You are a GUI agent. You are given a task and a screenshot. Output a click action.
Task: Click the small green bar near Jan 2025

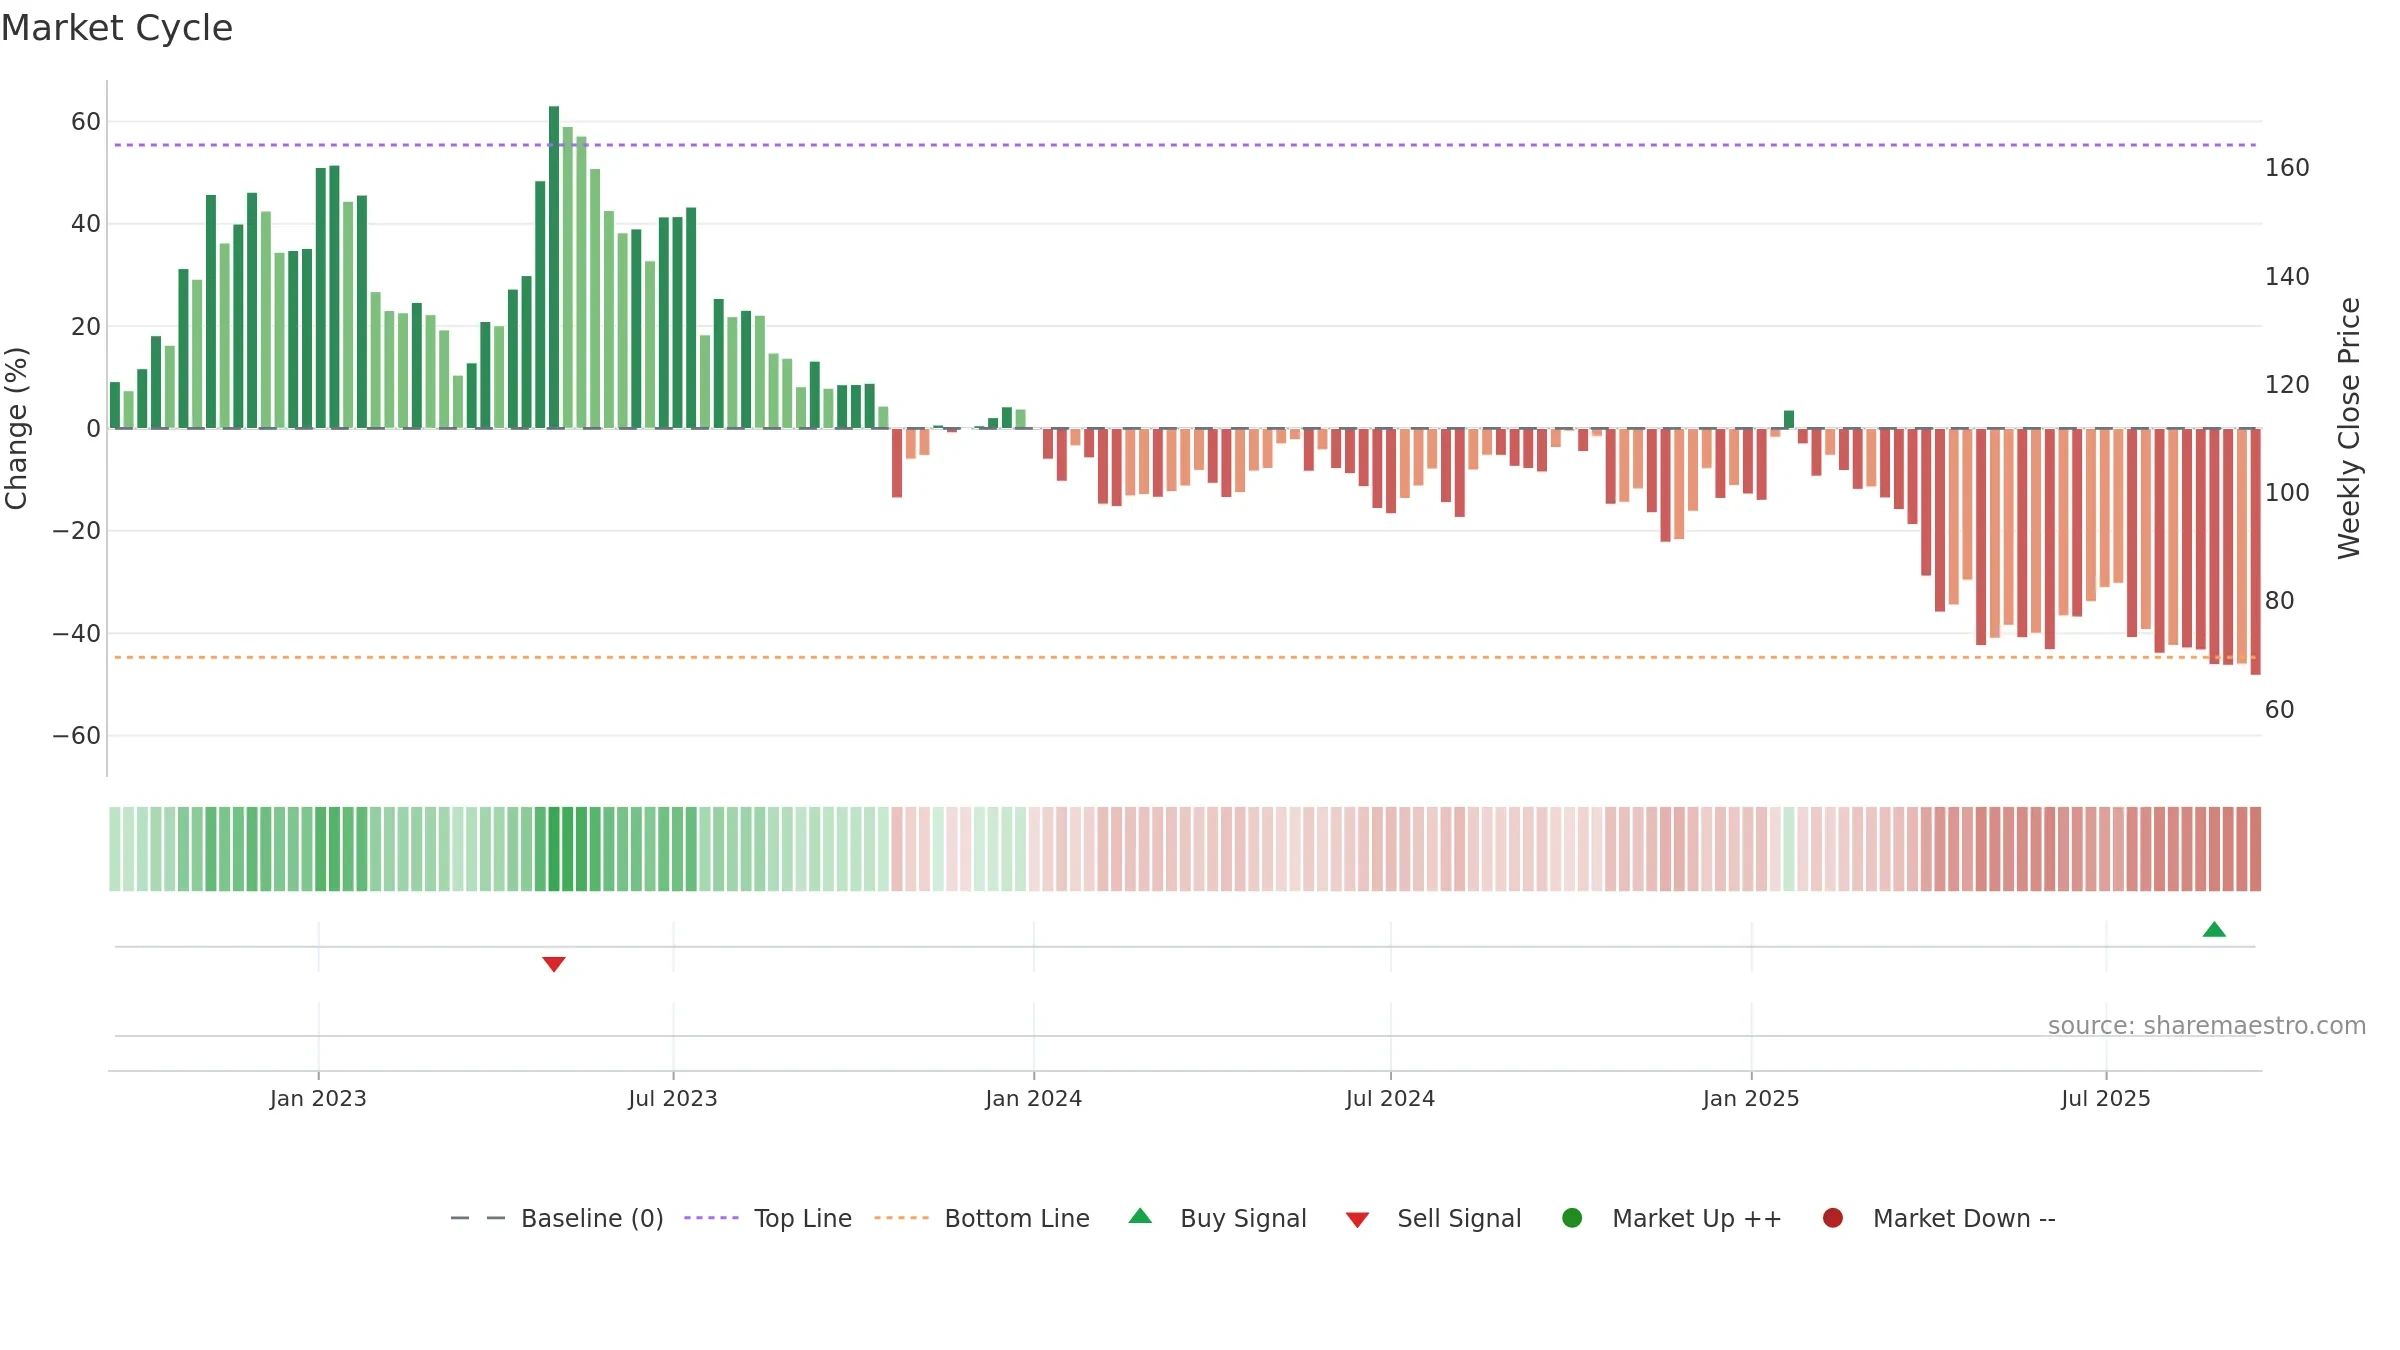[1789, 420]
